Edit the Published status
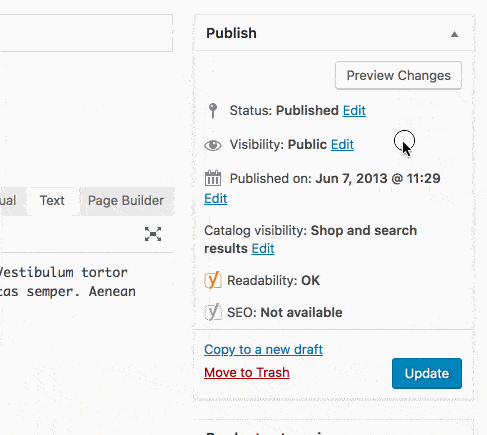Viewport: 487px width, 435px height. pos(354,111)
